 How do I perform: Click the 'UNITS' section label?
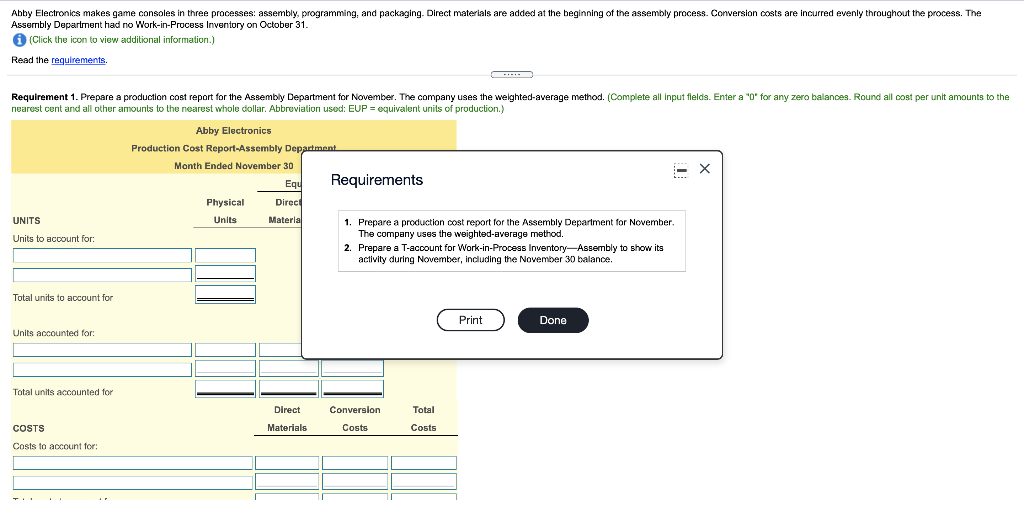(27, 221)
